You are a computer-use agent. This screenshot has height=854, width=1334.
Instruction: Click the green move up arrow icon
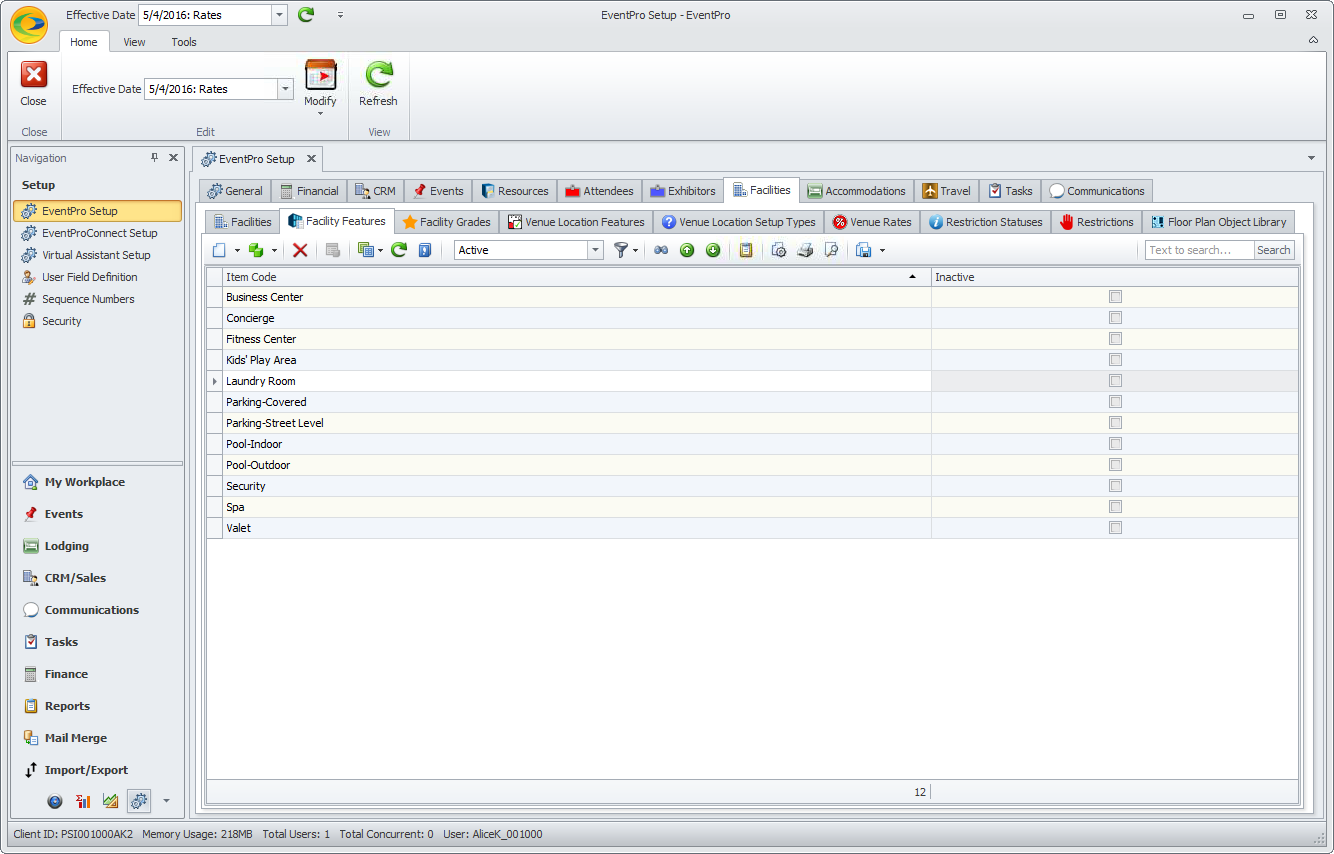click(x=687, y=250)
